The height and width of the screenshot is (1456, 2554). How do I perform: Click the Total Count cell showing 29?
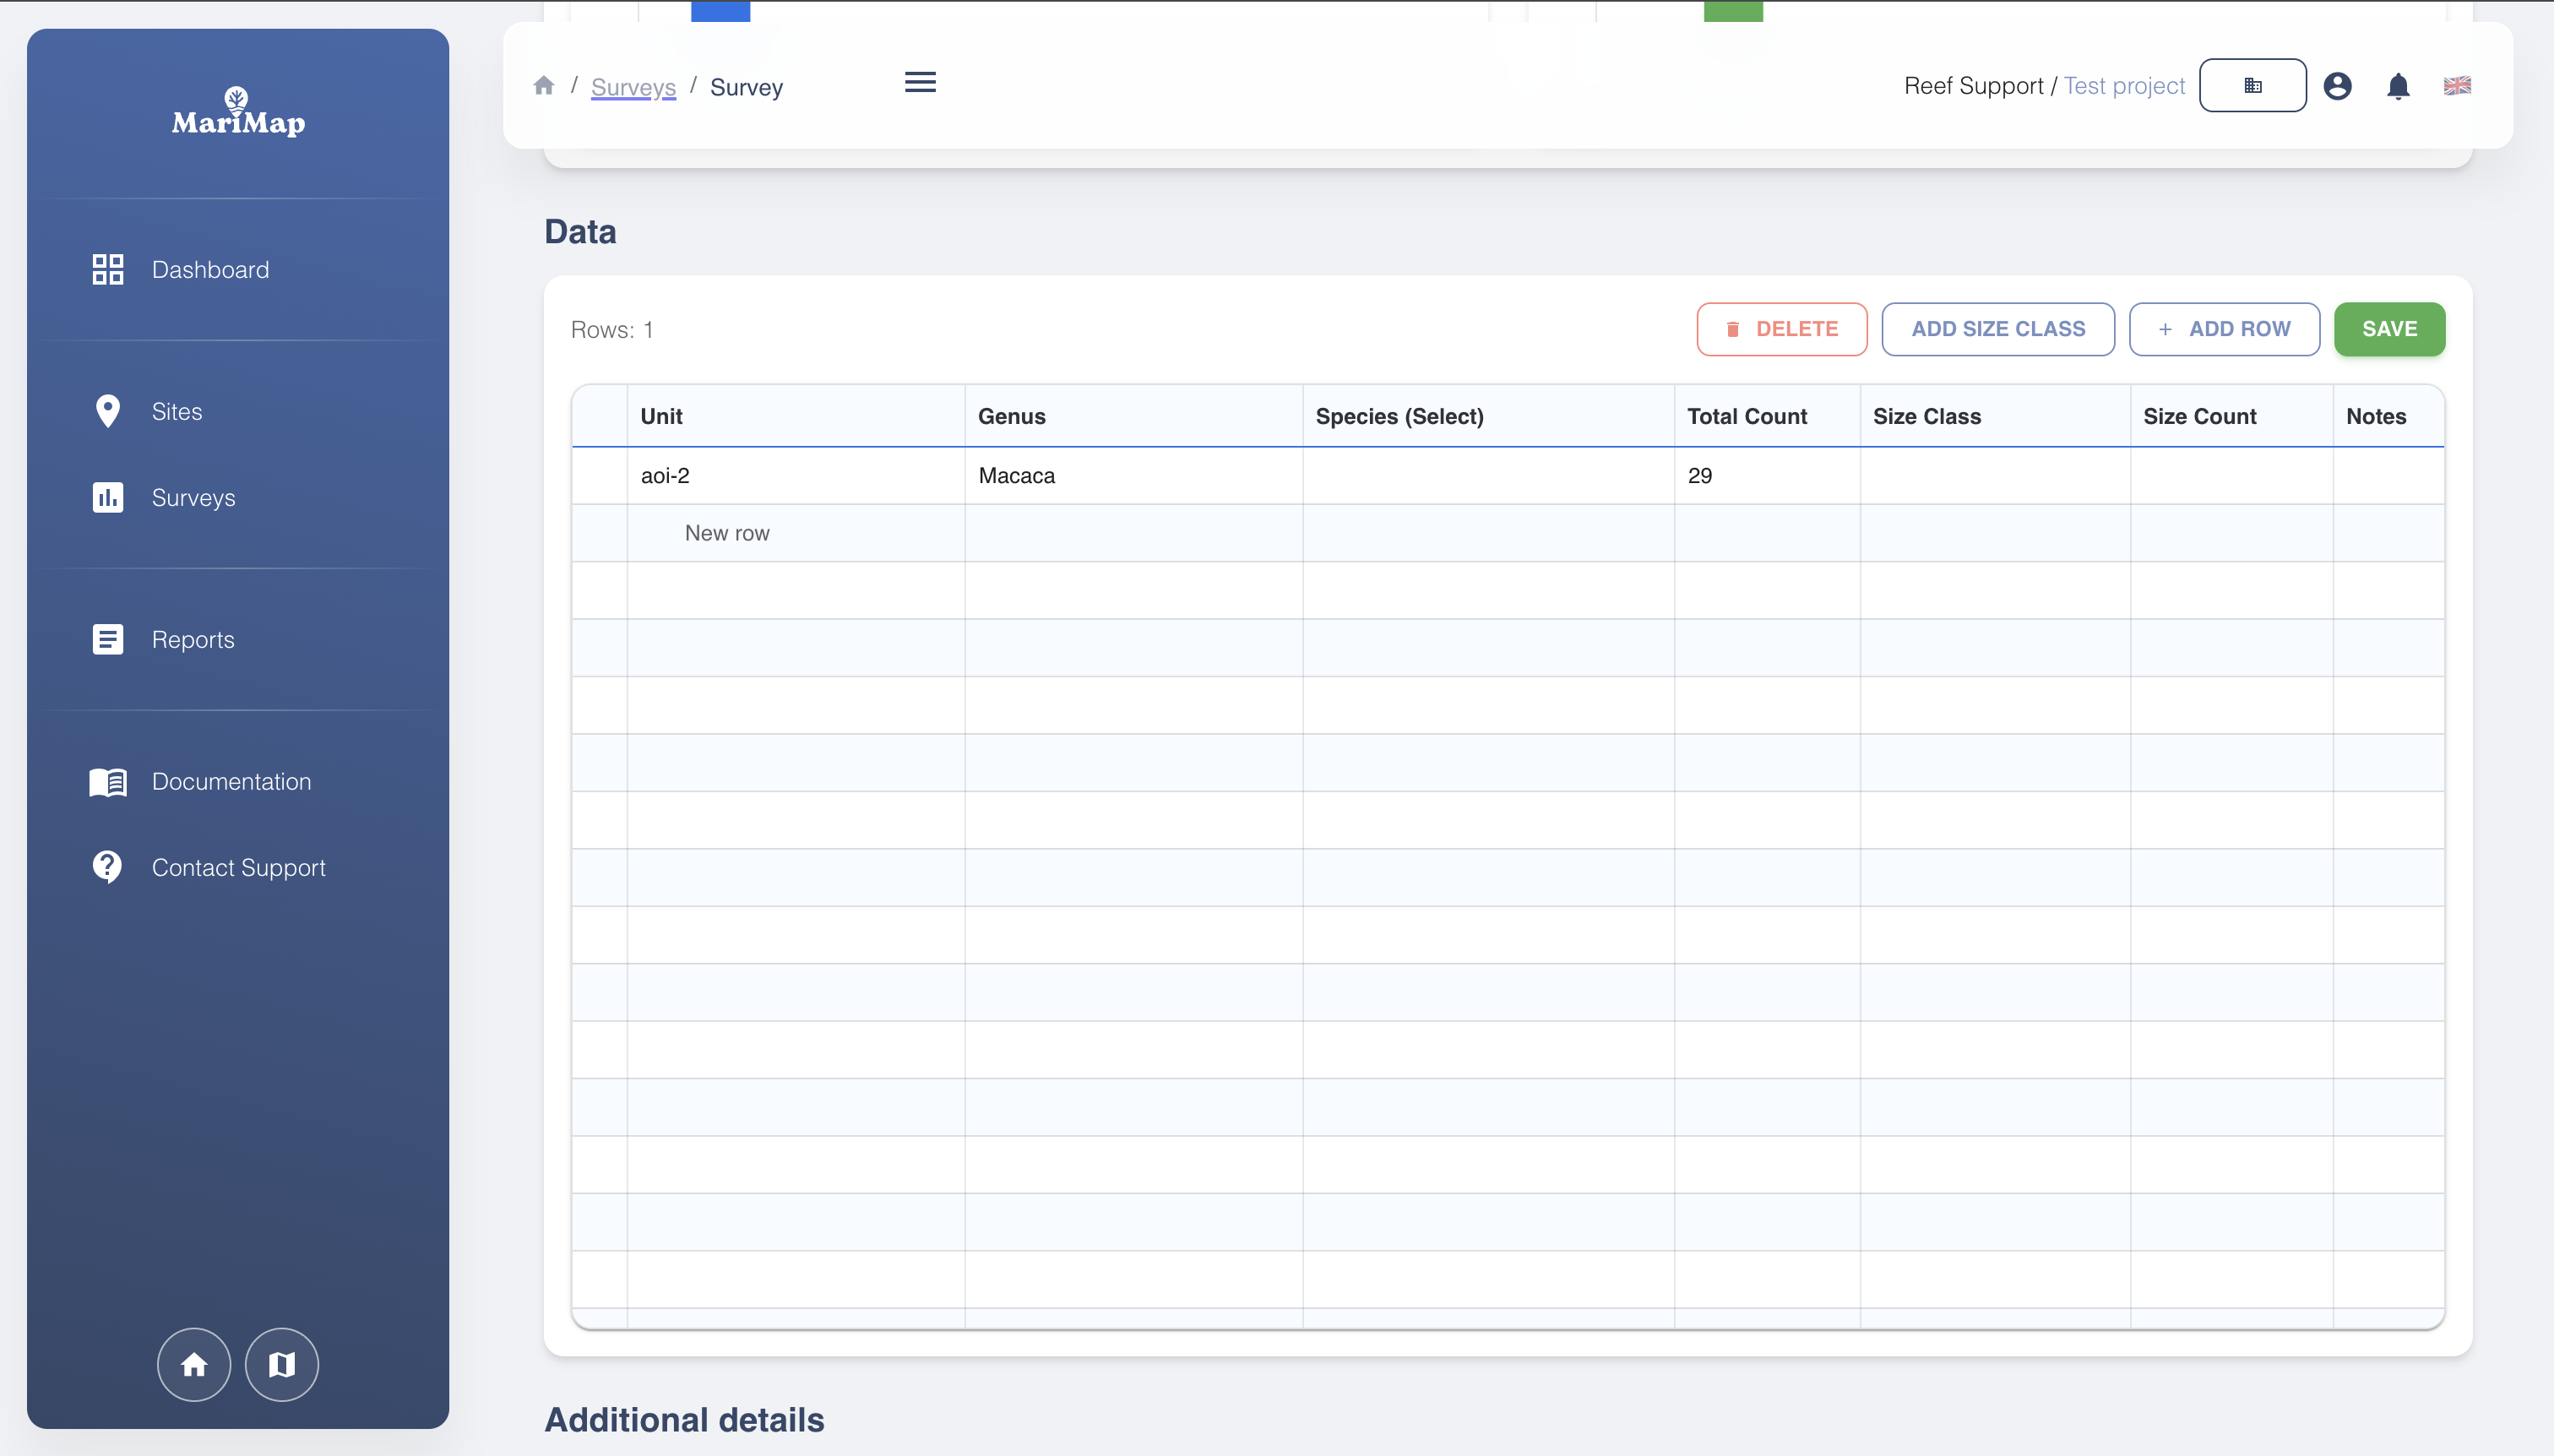[x=1766, y=476]
